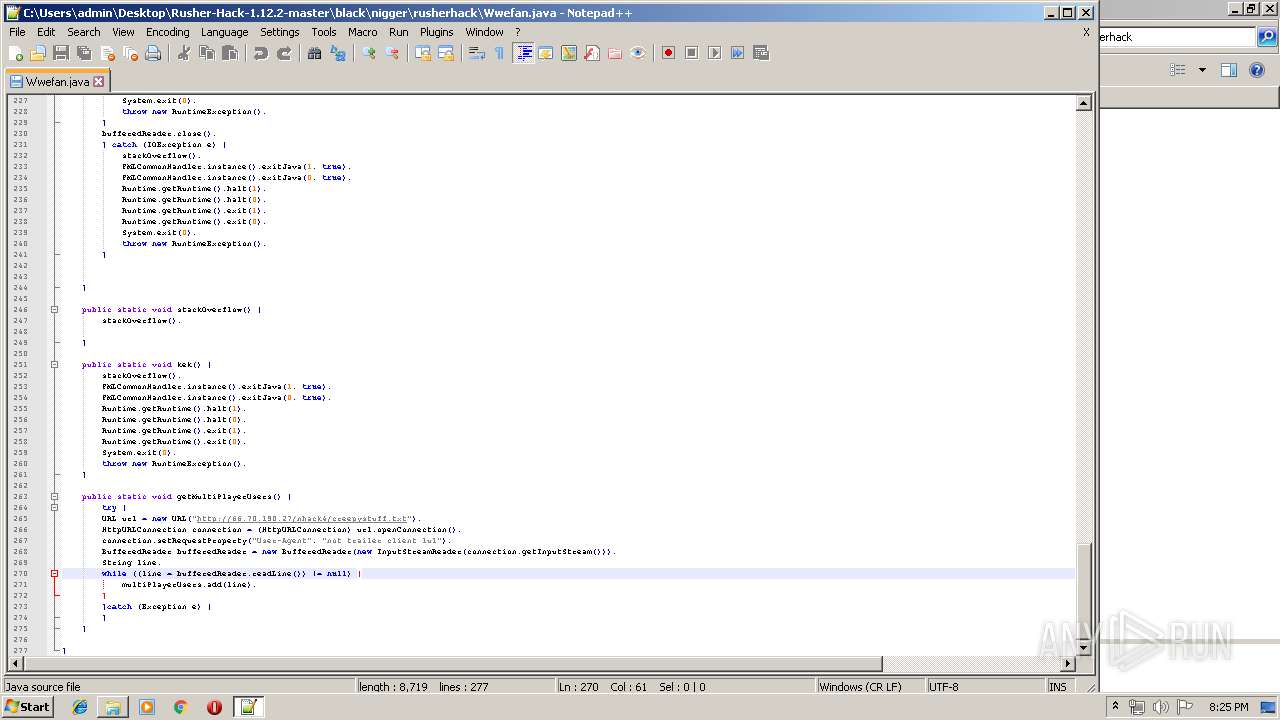Click the volume icon in system tray
This screenshot has height=720, width=1280.
1159,707
